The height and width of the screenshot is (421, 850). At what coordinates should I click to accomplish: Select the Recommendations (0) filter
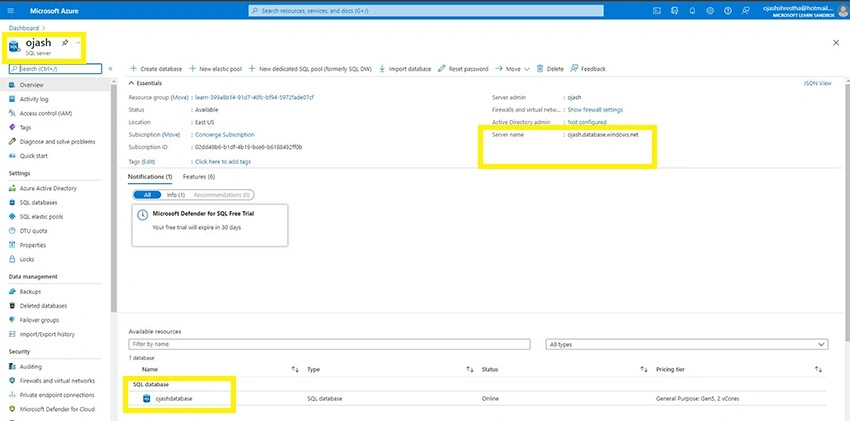[222, 195]
